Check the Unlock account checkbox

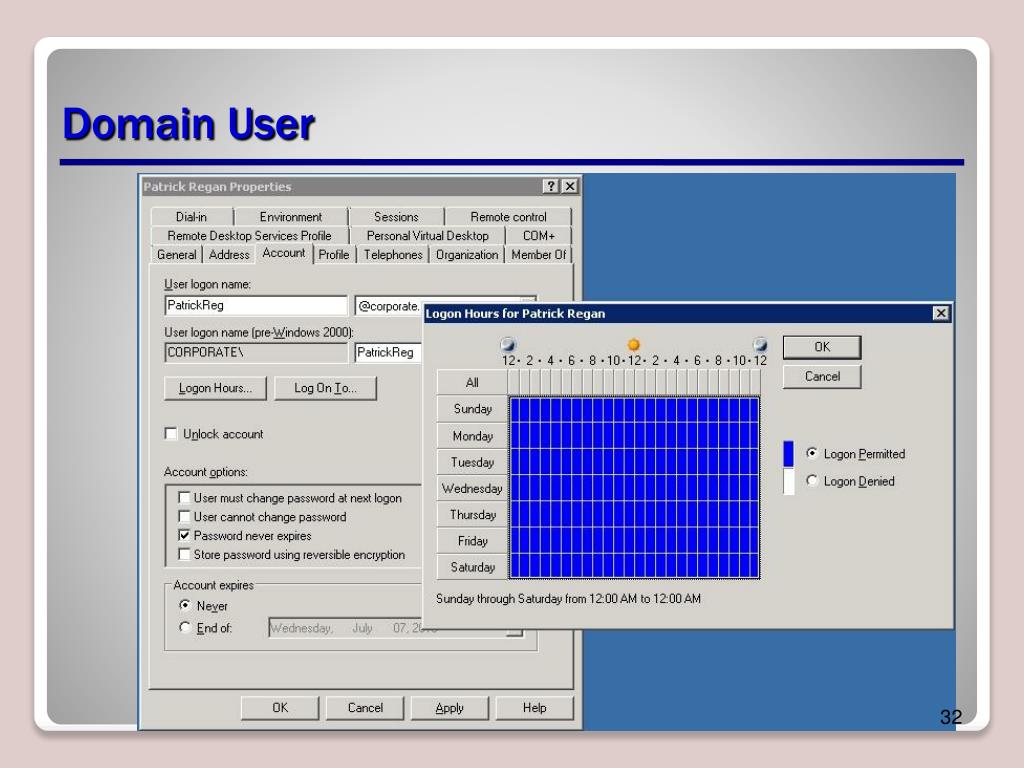point(171,434)
